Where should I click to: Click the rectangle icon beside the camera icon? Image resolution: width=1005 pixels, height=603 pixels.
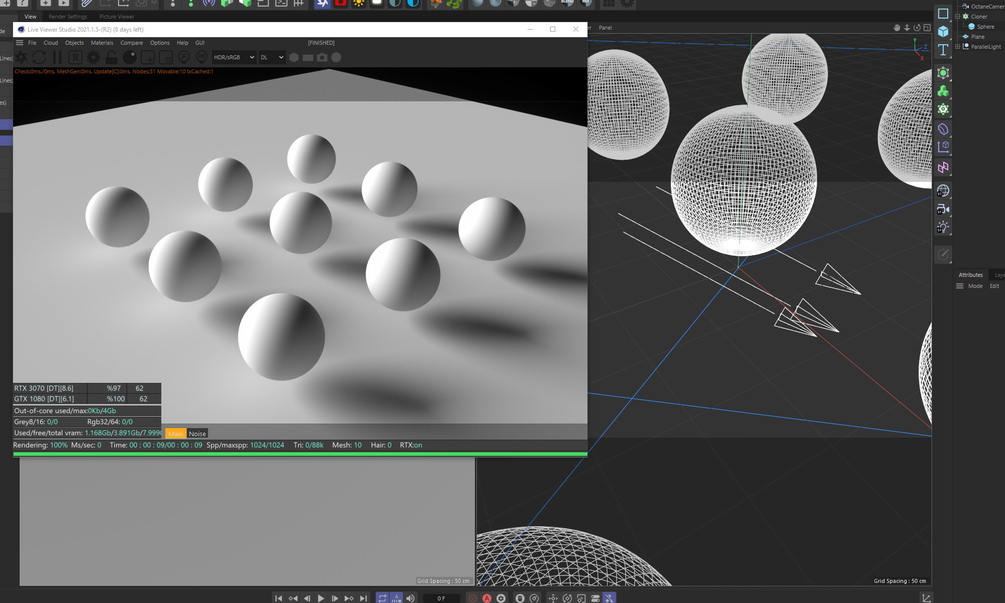[308, 57]
